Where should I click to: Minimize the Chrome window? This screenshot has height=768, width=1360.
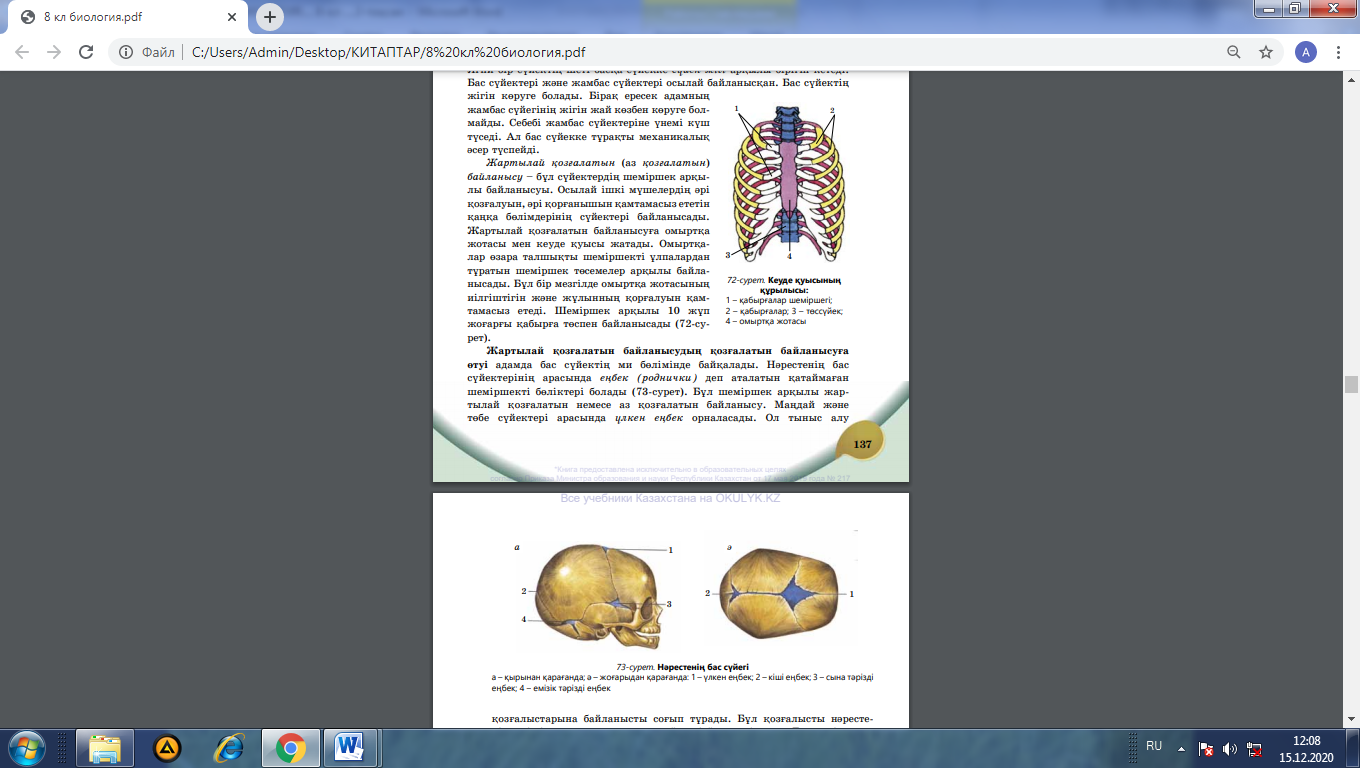tap(1269, 9)
